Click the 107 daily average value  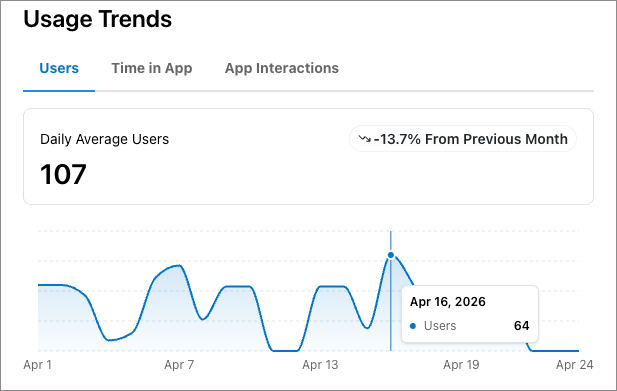[x=63, y=174]
